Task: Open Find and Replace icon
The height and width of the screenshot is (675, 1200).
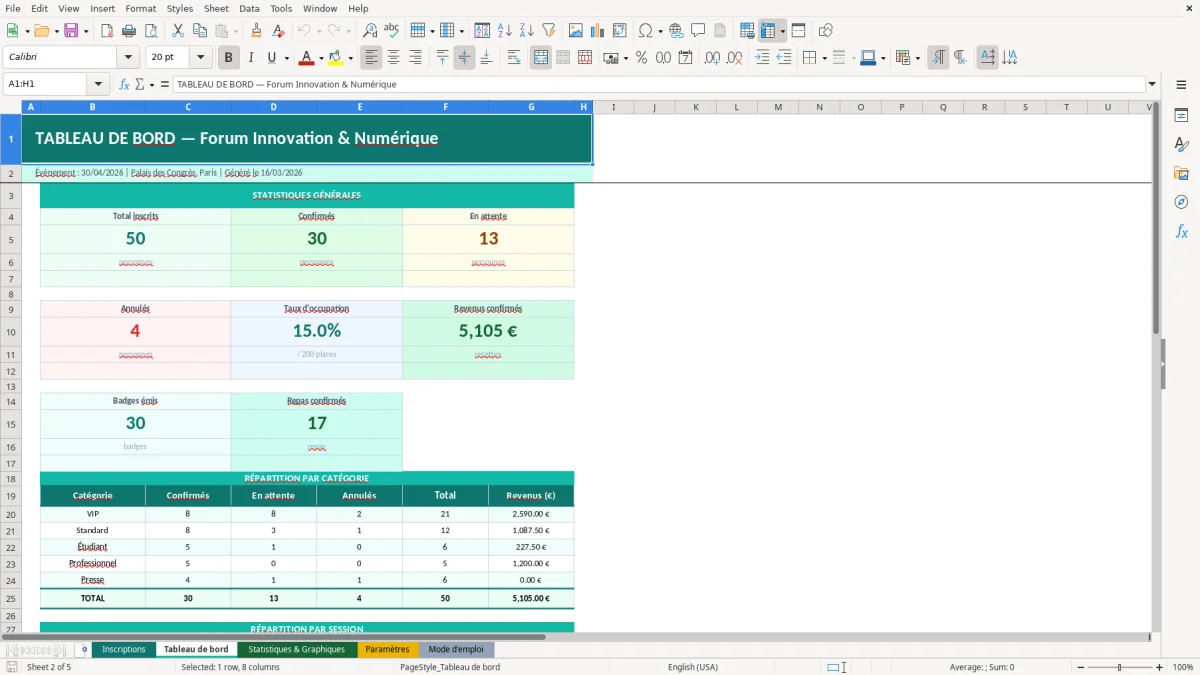Action: click(x=370, y=31)
